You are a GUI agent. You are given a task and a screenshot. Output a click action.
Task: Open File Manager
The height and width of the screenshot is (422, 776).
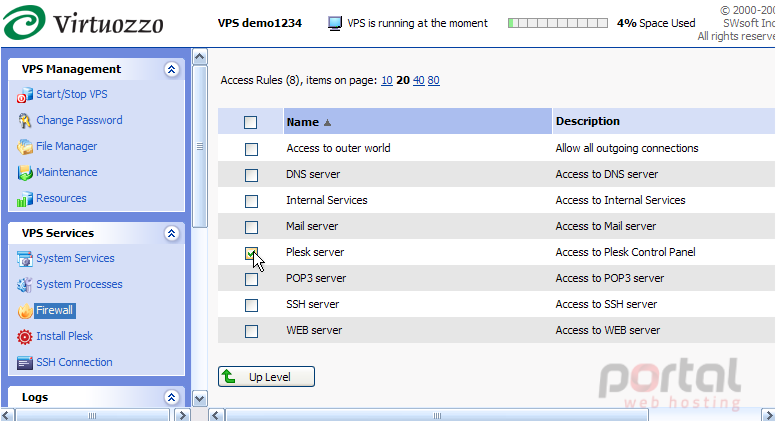tap(66, 146)
